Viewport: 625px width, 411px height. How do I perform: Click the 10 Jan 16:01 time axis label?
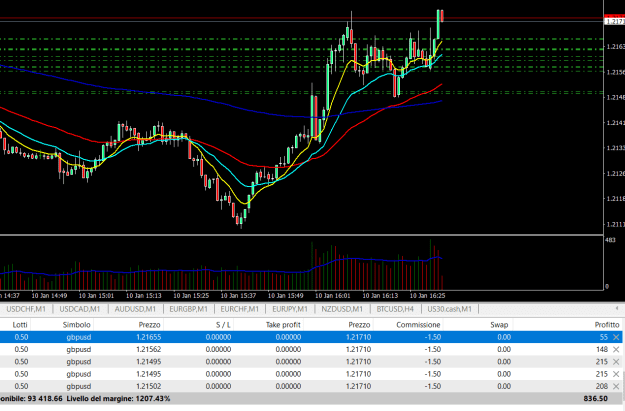(333, 296)
